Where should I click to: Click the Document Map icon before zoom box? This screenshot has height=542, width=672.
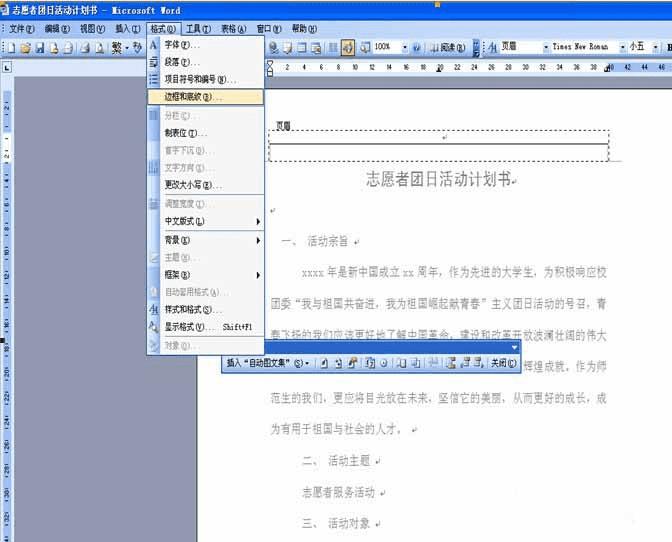tap(365, 48)
